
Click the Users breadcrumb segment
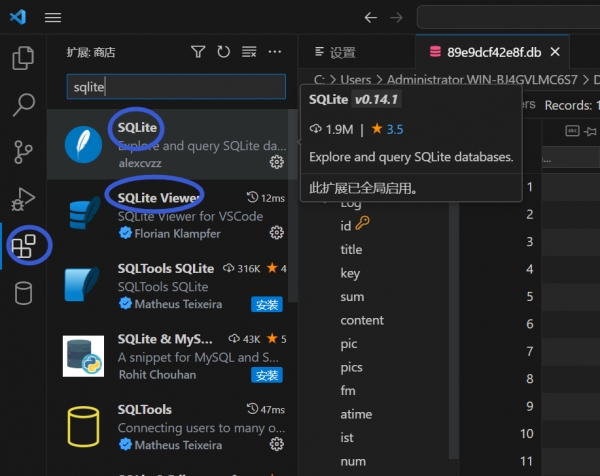tap(355, 80)
